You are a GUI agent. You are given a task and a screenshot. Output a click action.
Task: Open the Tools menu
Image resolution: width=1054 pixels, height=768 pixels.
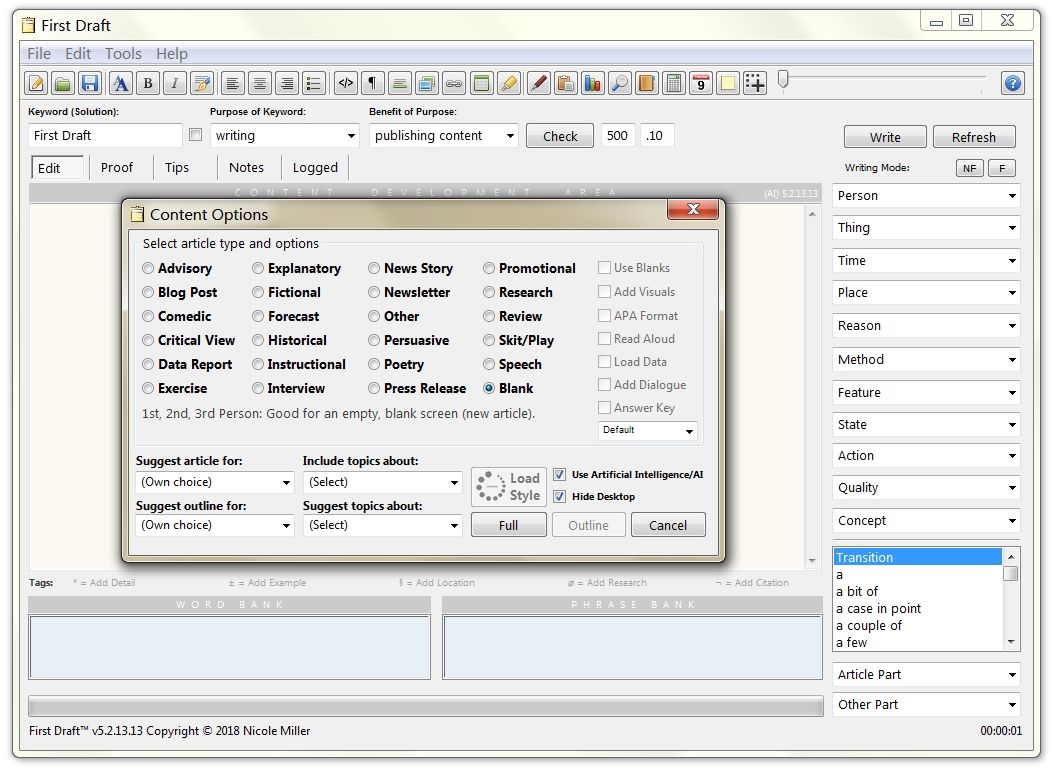pos(123,54)
